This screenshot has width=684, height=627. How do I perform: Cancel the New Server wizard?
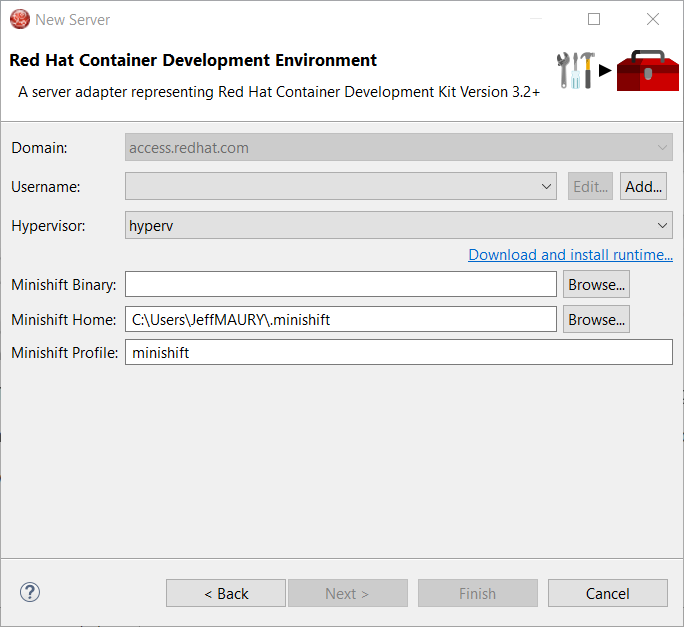point(607,593)
